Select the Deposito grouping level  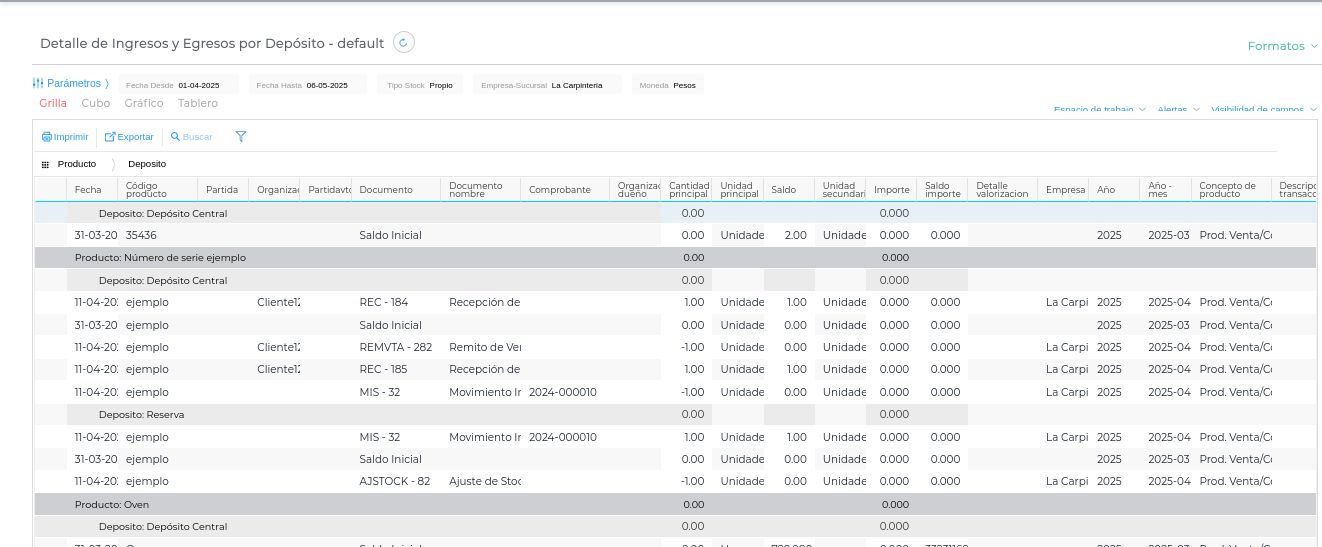(147, 164)
